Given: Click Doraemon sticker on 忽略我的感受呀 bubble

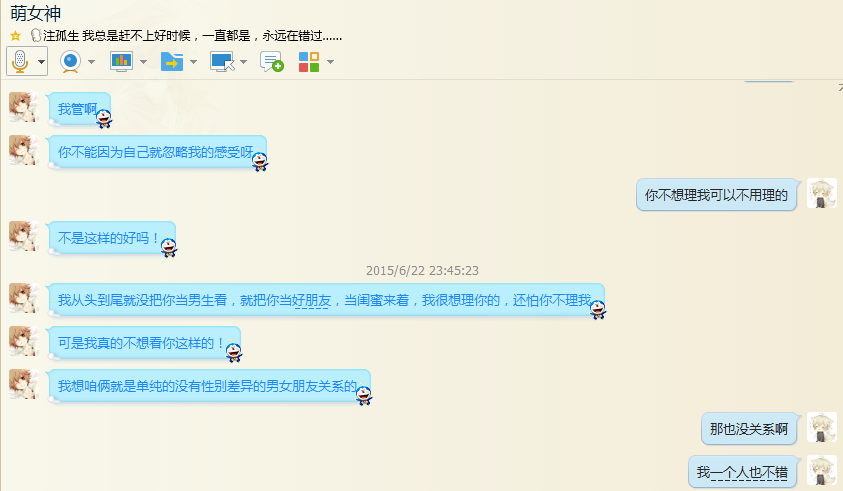Looking at the screenshot, I should point(260,160).
